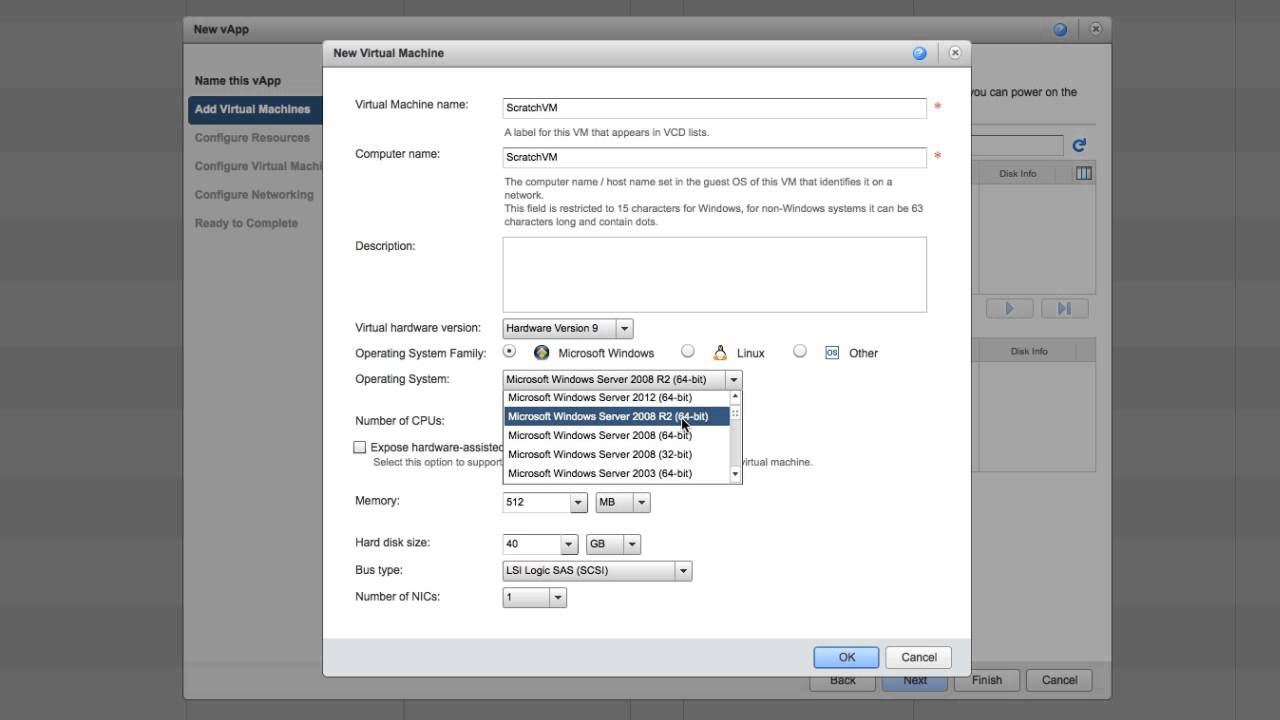Click the play arrow button in background panel
This screenshot has height=720, width=1280.
point(1009,308)
